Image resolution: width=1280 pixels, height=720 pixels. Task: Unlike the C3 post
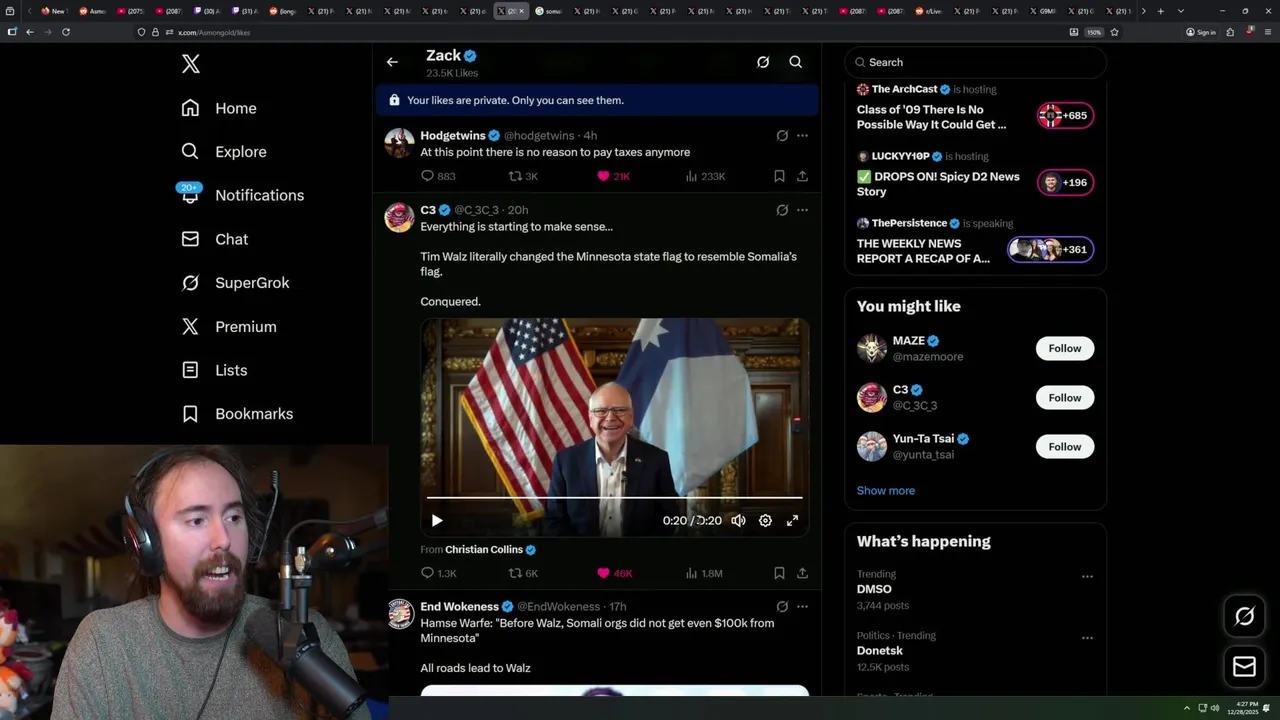click(614, 573)
